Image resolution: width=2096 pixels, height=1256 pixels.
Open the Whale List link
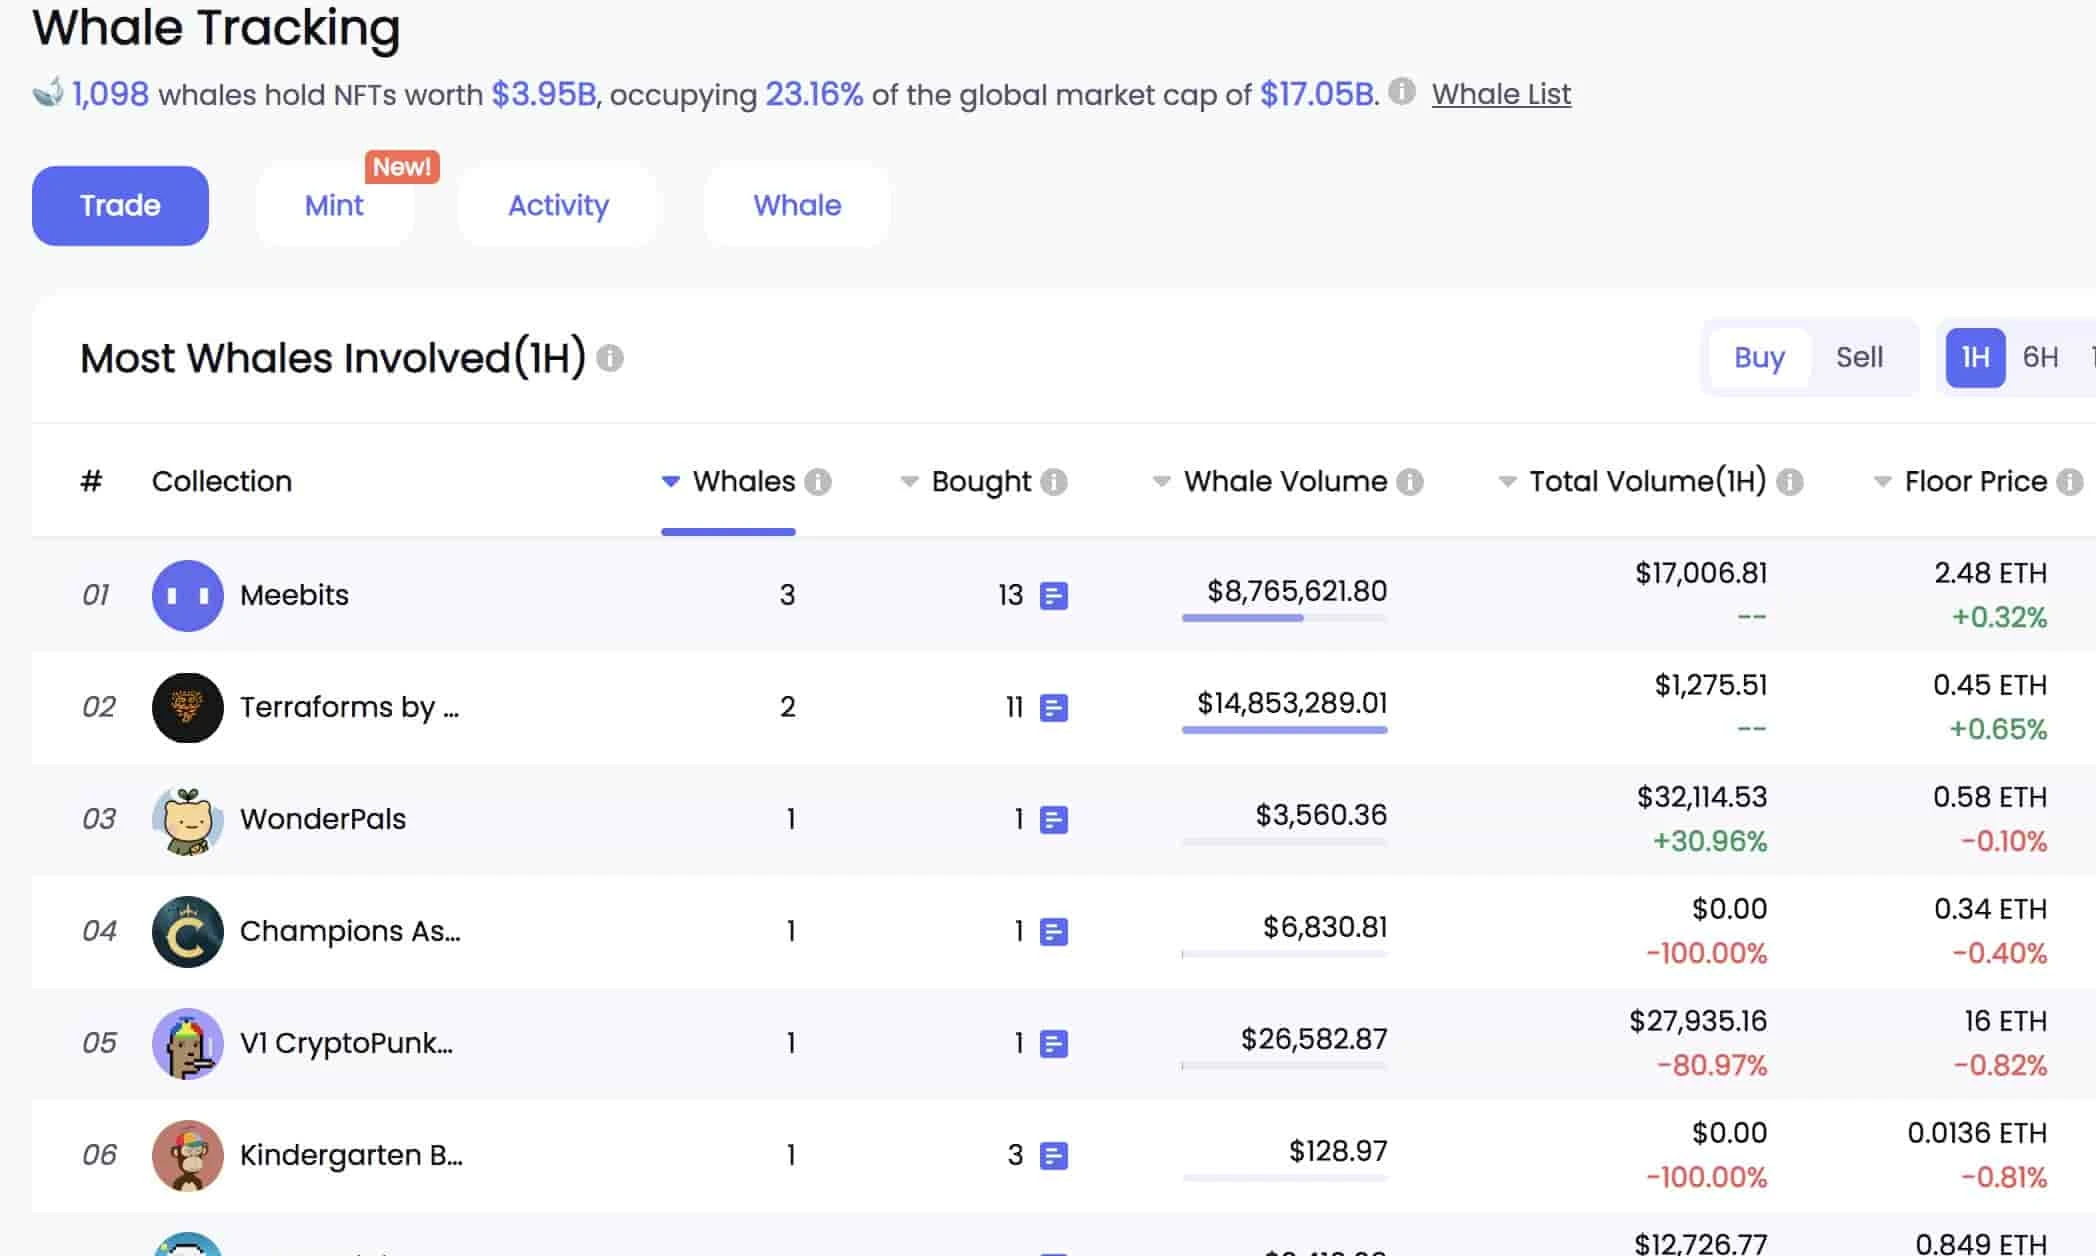point(1501,94)
